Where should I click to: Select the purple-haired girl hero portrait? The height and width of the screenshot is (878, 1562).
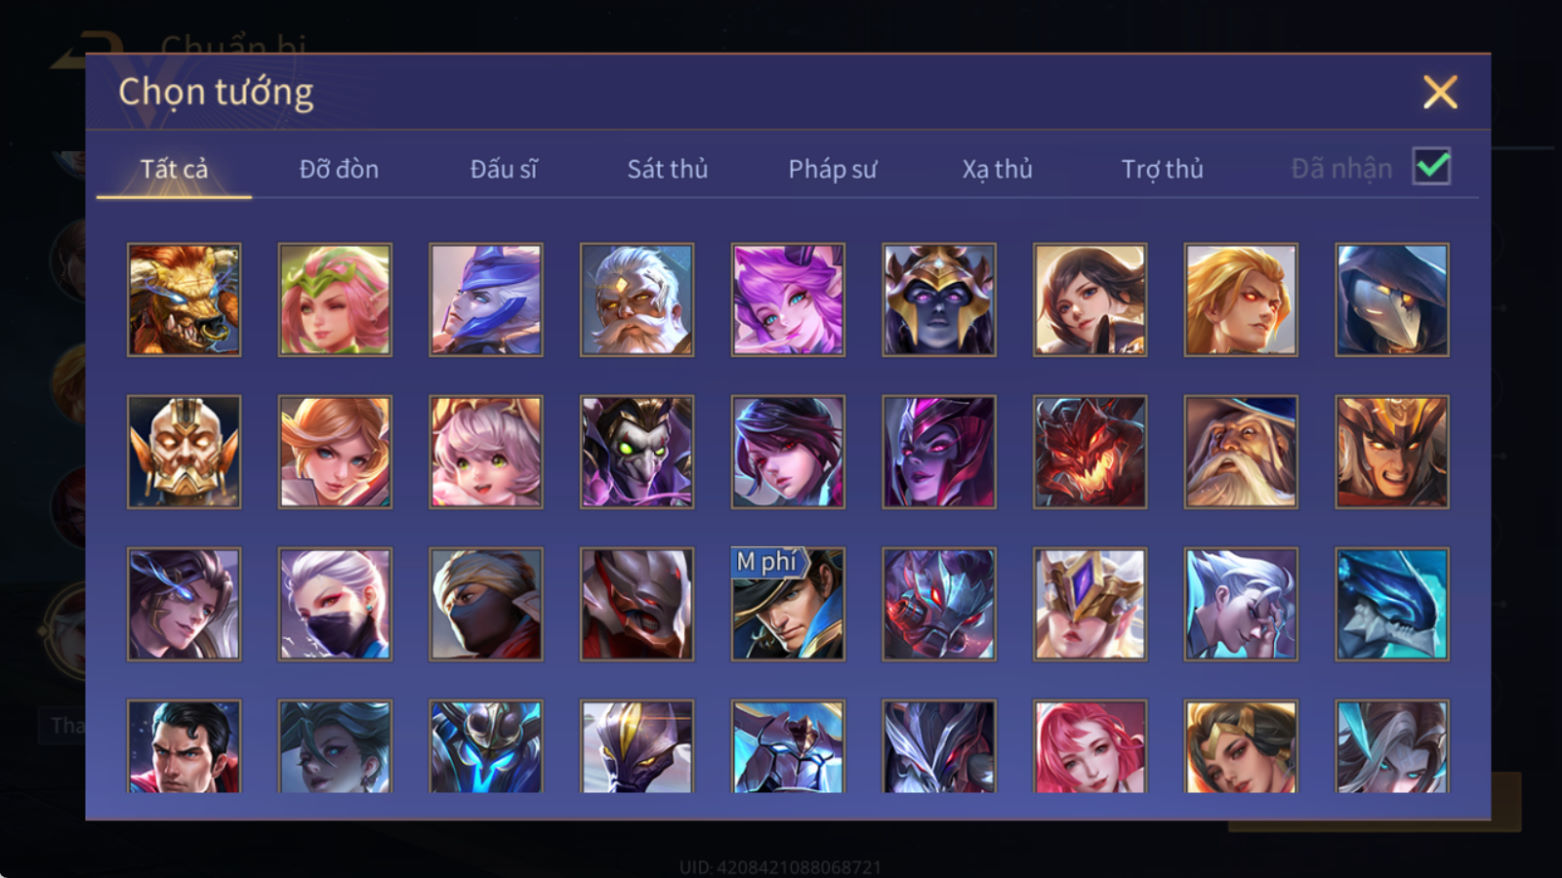coord(788,300)
